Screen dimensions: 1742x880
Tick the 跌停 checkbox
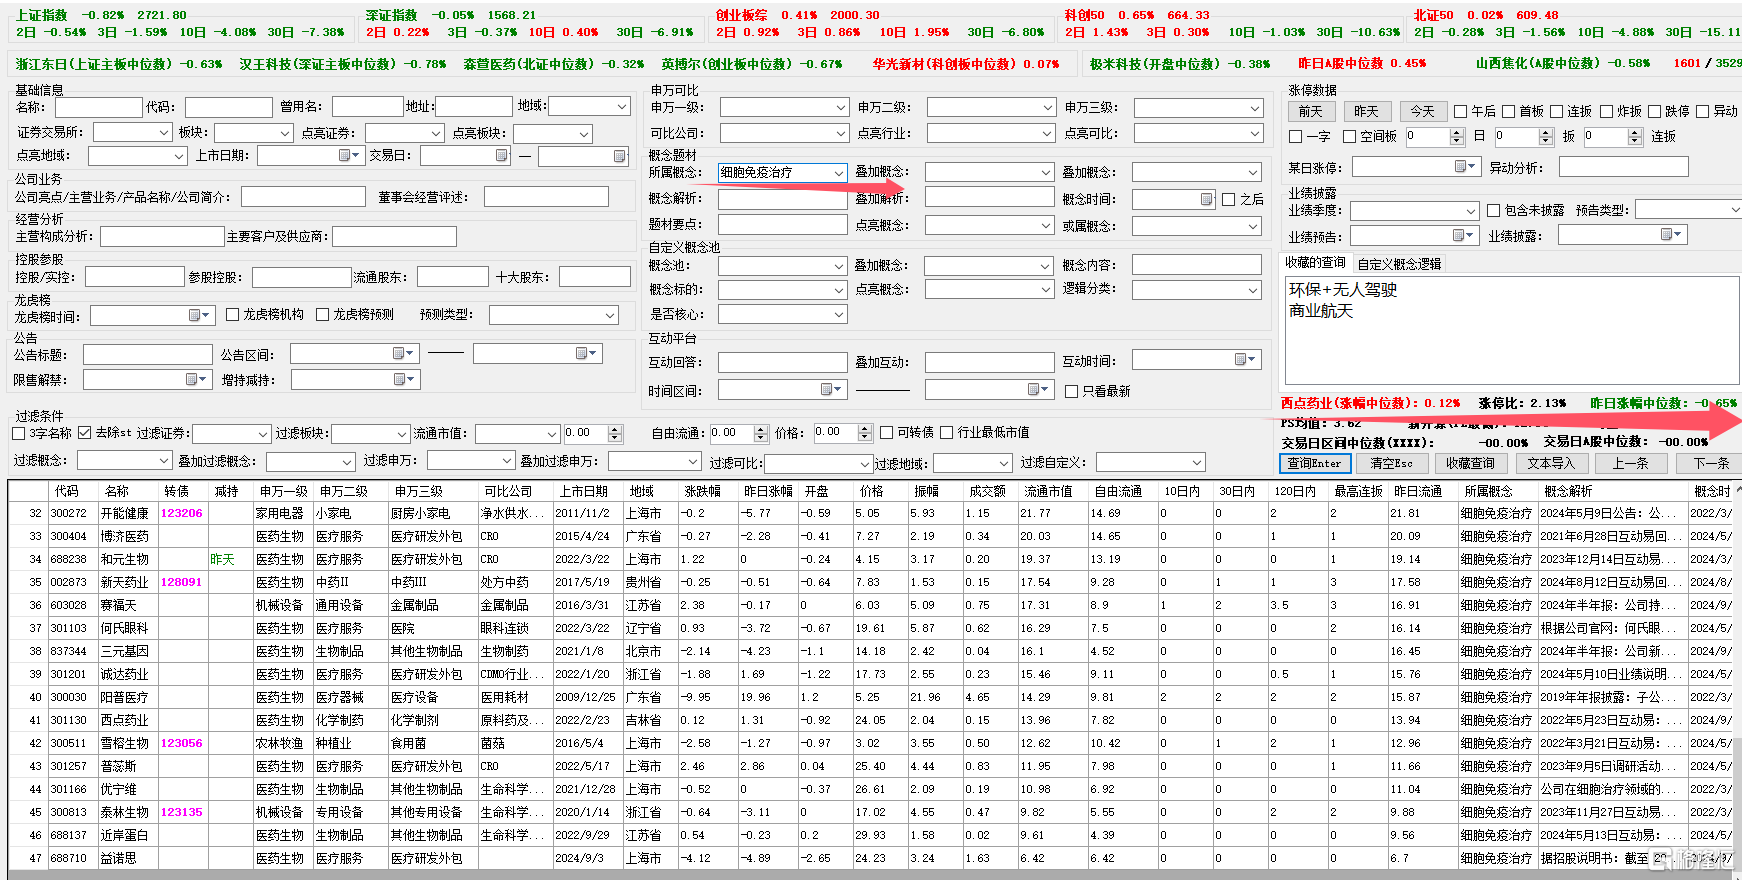[x=1654, y=111]
